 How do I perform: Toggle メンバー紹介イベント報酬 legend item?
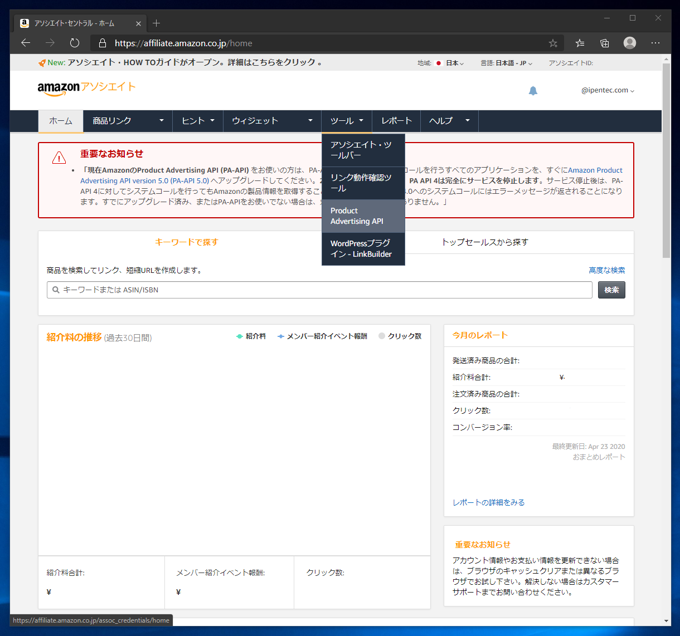(322, 336)
